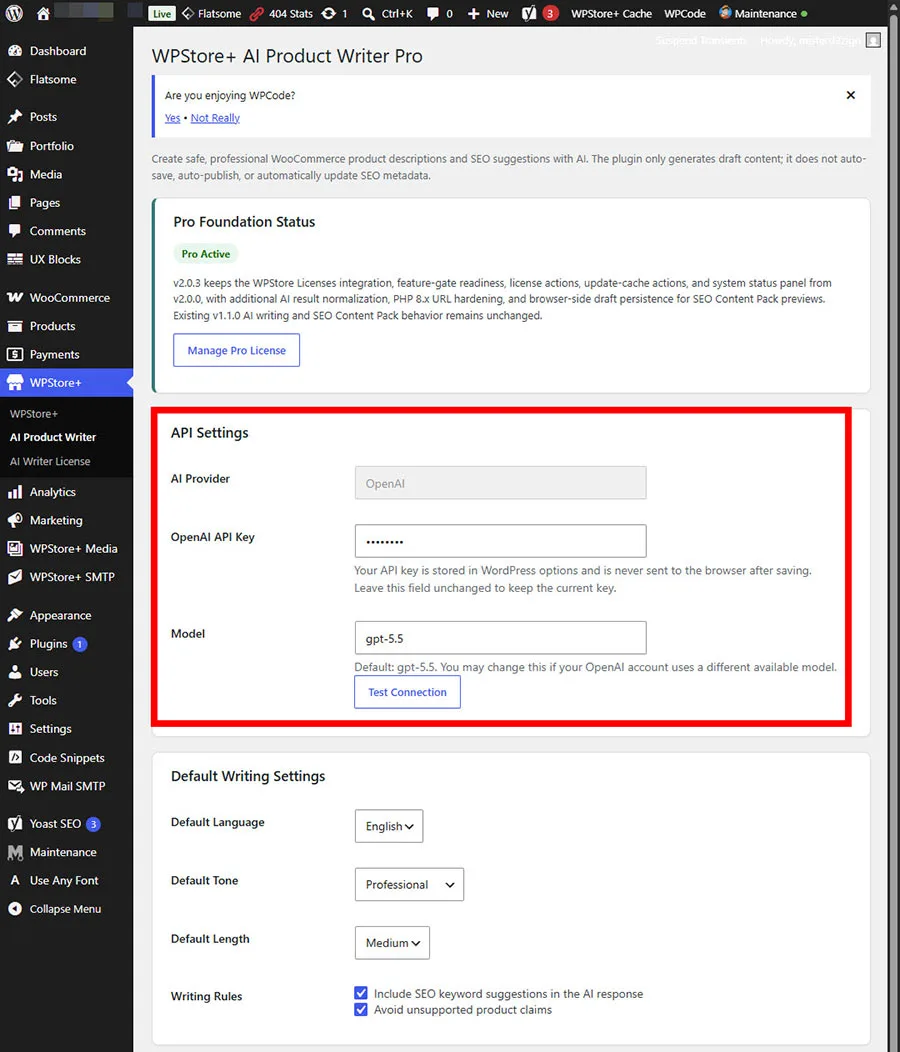The width and height of the screenshot is (900, 1052).
Task: Click the user avatar top right
Action: click(872, 40)
